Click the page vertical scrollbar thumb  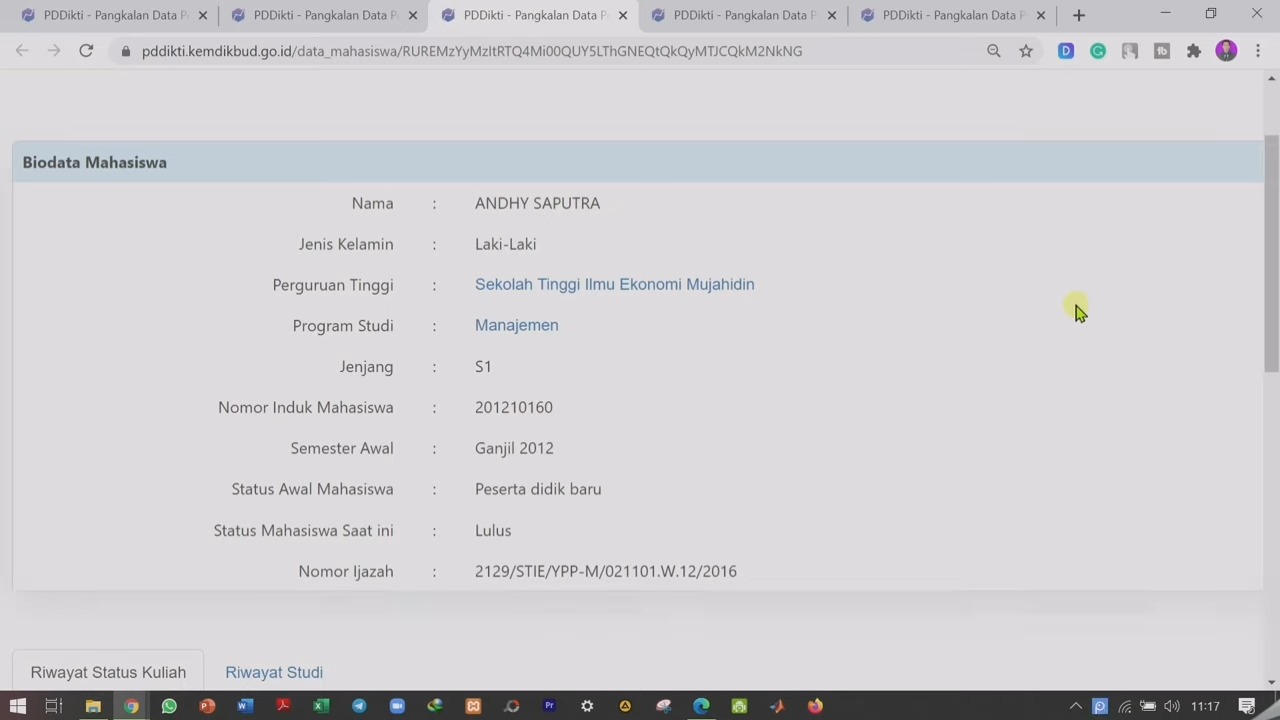tap(1272, 255)
